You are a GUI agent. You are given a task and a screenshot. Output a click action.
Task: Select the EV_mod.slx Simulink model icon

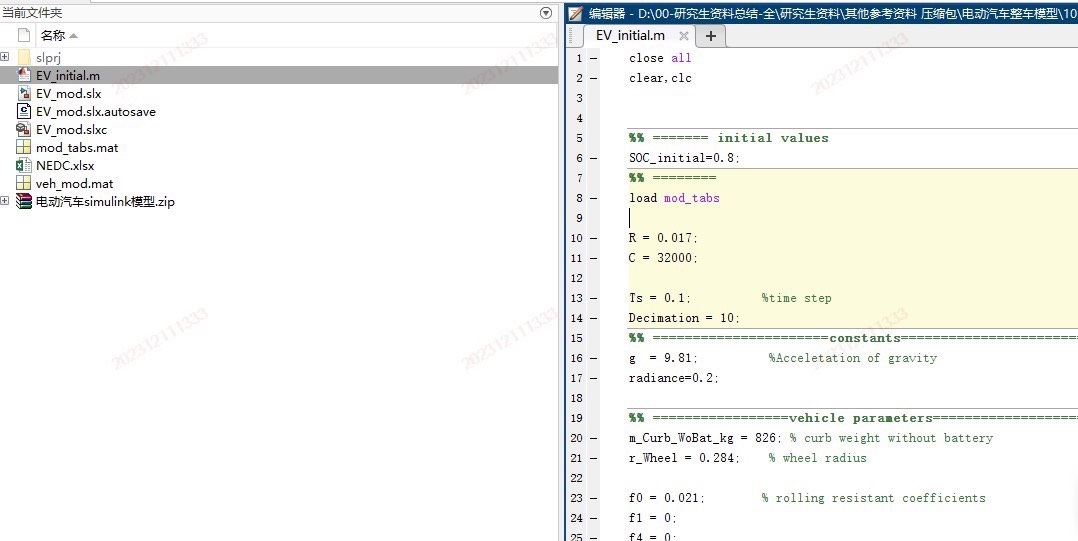click(24, 93)
